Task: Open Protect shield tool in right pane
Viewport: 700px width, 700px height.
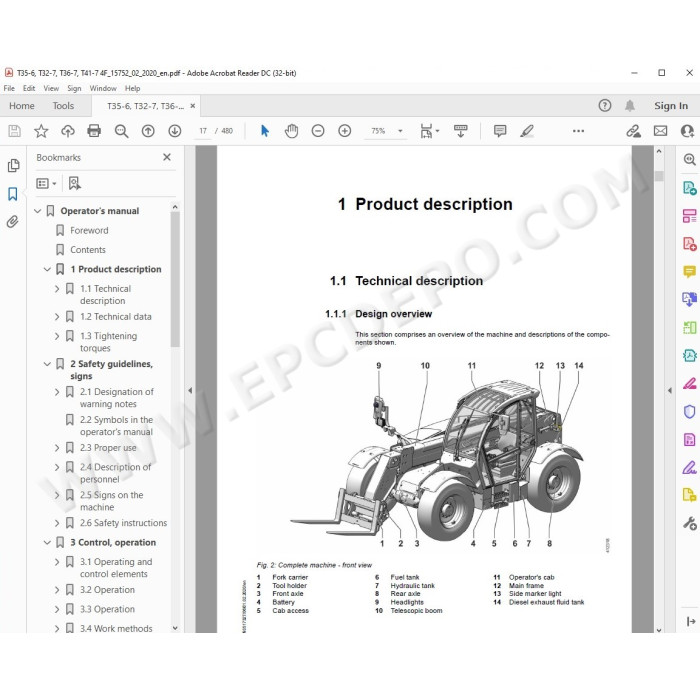Action: (x=689, y=411)
